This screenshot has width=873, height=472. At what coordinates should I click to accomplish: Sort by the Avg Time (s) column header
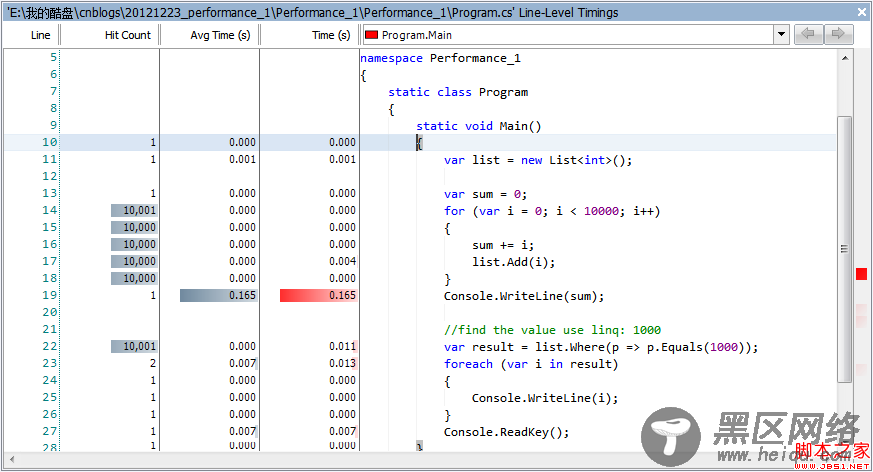coord(220,35)
